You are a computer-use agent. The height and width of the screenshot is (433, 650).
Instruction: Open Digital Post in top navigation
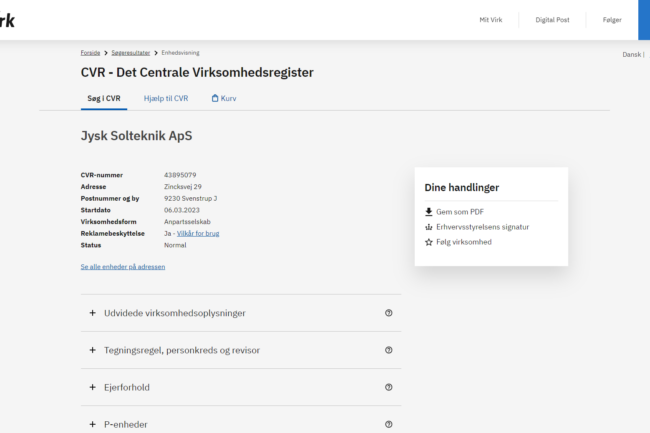pos(551,20)
